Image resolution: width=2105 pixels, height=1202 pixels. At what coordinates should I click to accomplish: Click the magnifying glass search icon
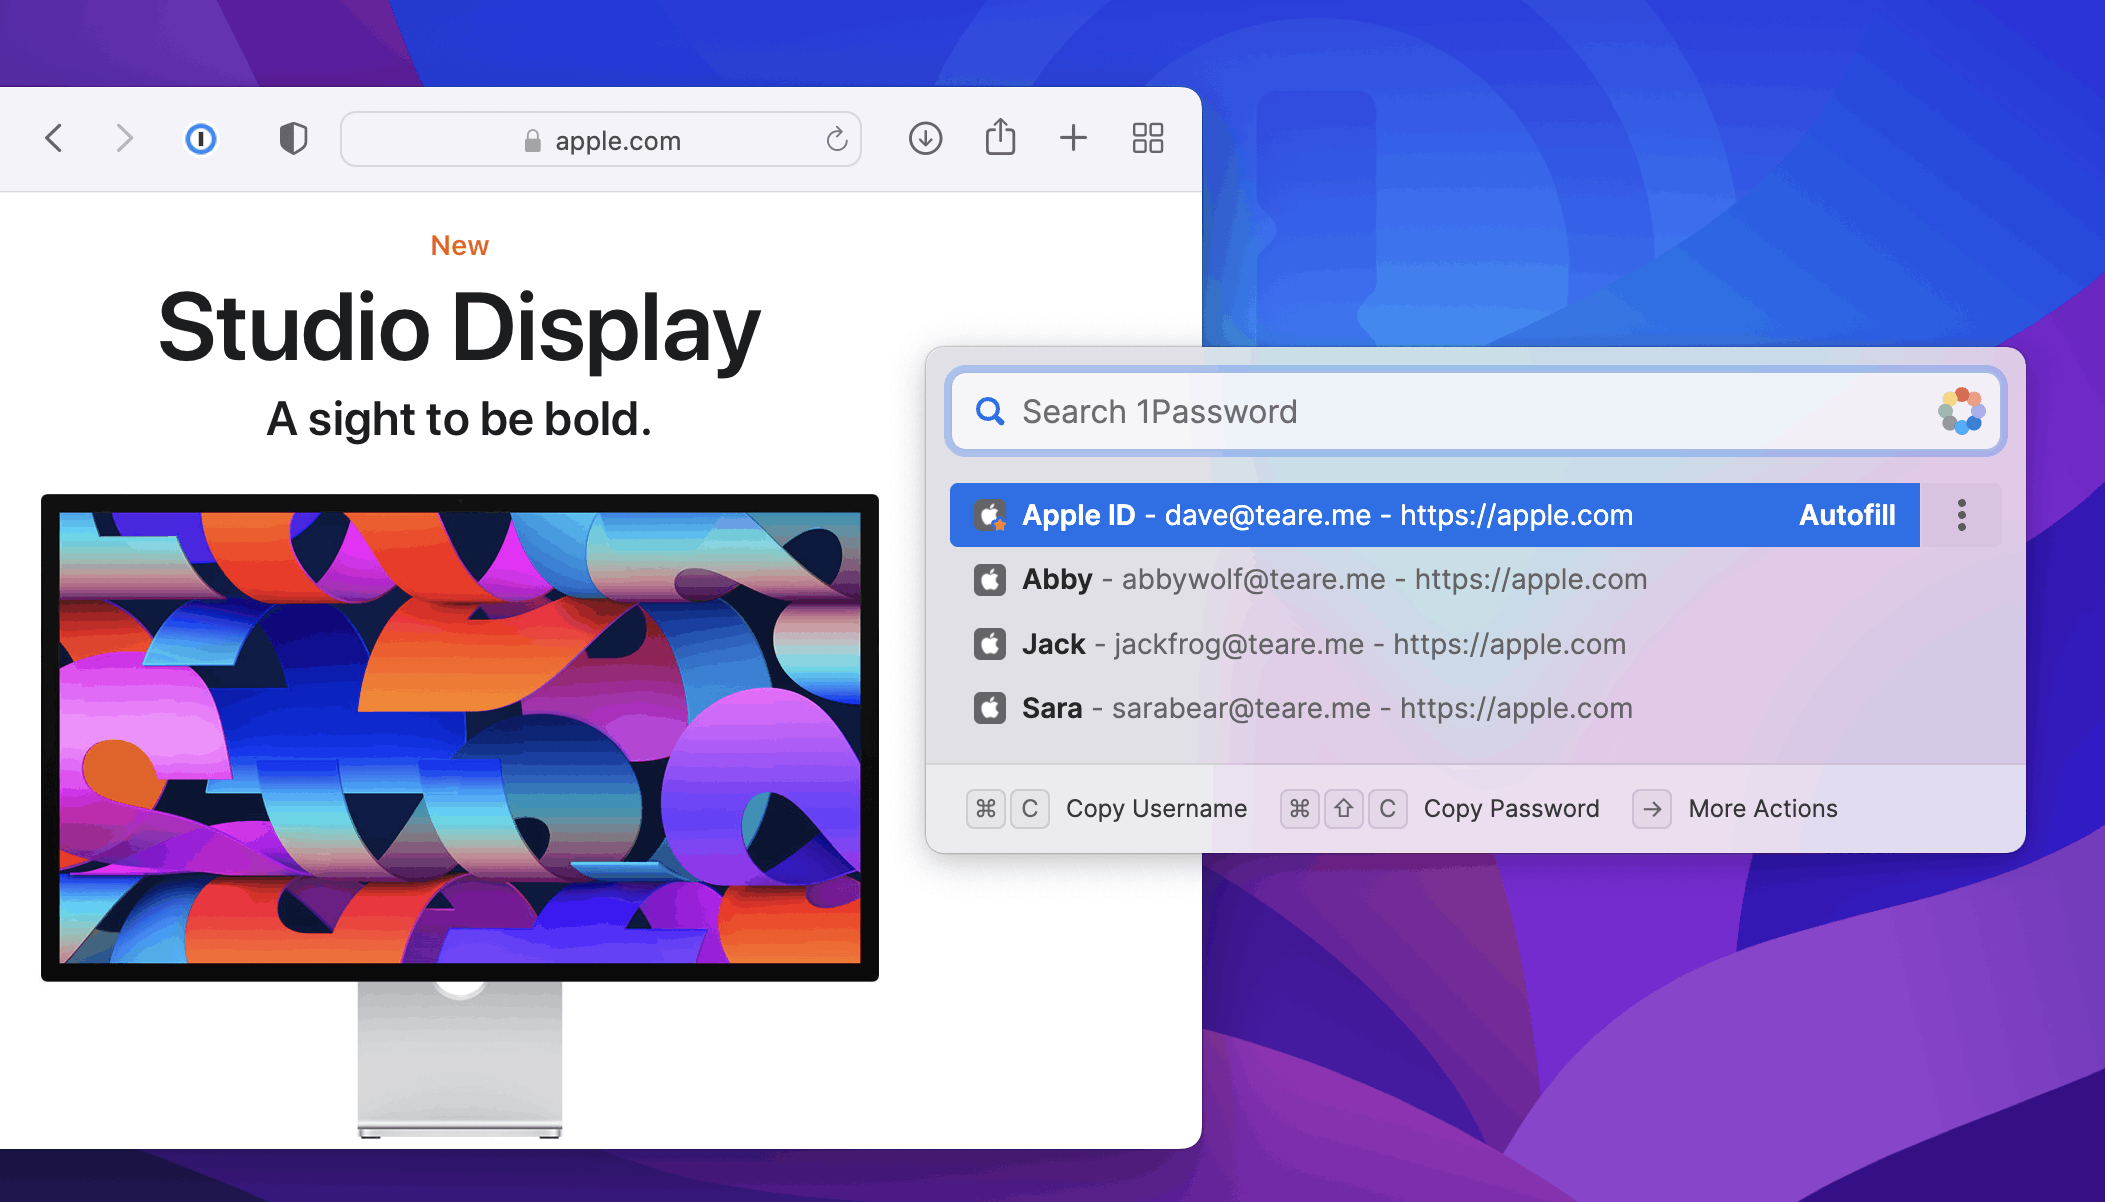(x=989, y=411)
